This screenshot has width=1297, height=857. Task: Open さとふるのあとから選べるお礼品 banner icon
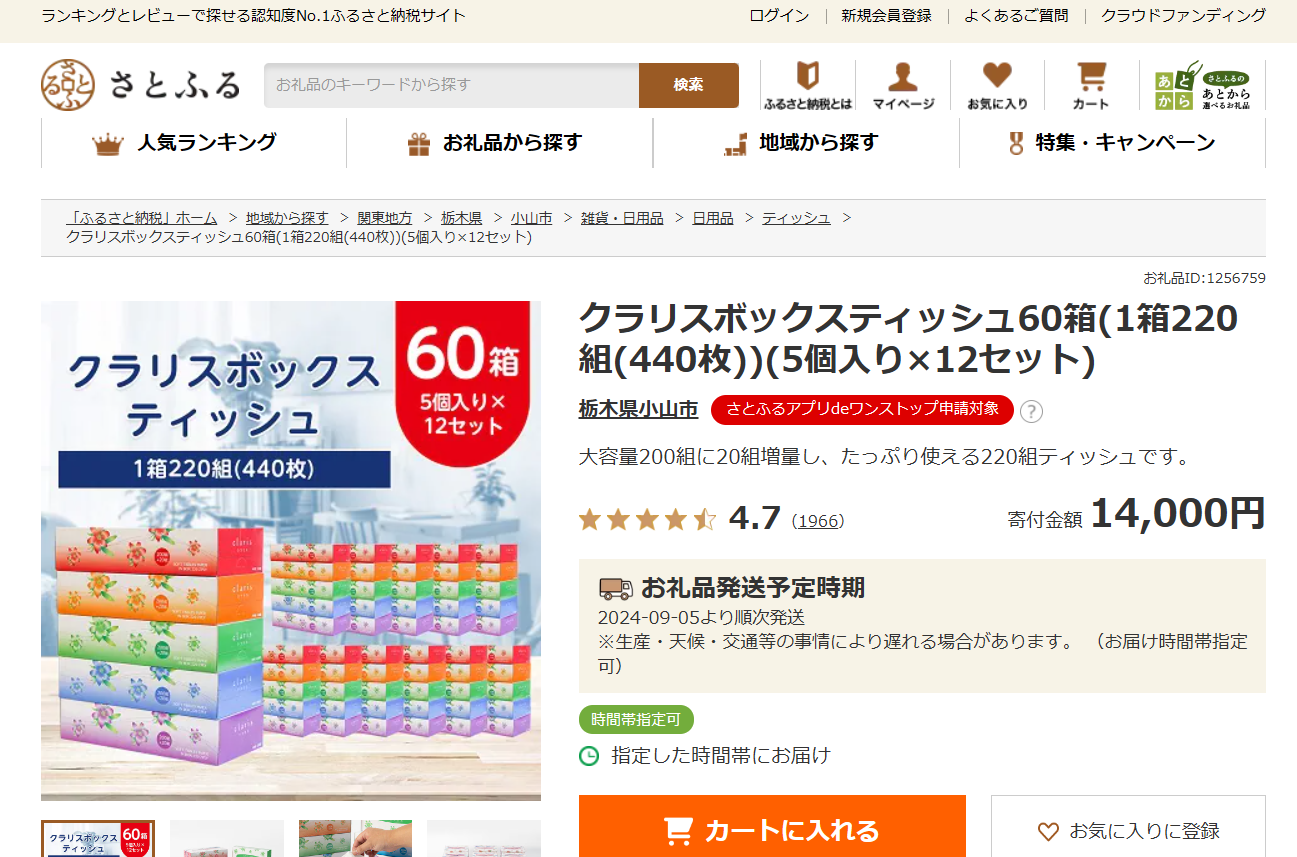click(1202, 85)
